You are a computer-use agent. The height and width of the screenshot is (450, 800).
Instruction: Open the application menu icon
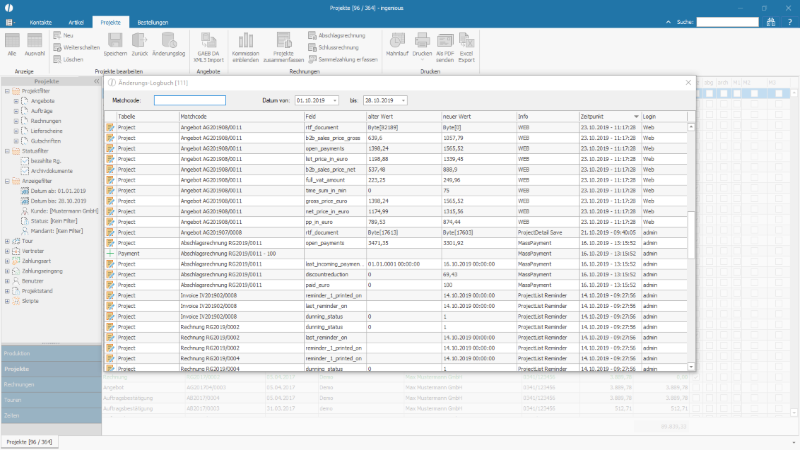pyautogui.click(x=9, y=22)
